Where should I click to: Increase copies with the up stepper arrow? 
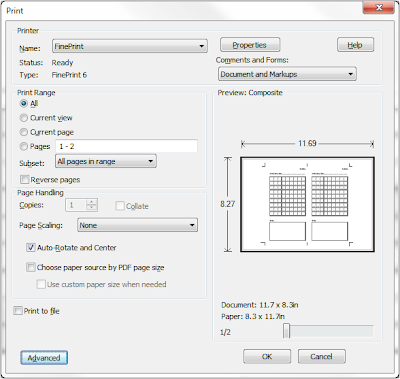91,202
